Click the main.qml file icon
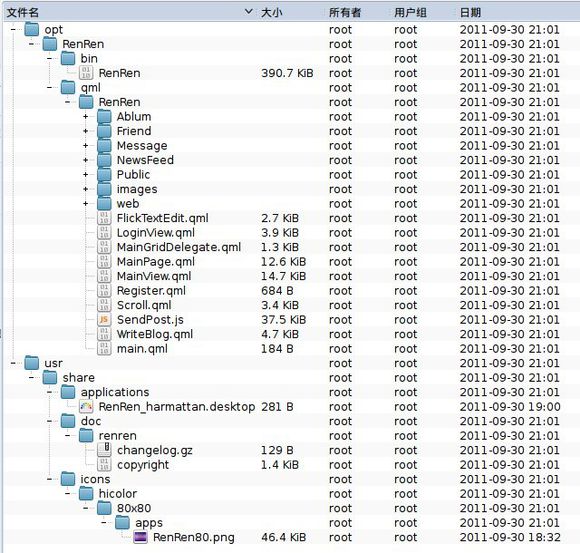Viewport: 580px width, 553px height. pyautogui.click(x=104, y=348)
